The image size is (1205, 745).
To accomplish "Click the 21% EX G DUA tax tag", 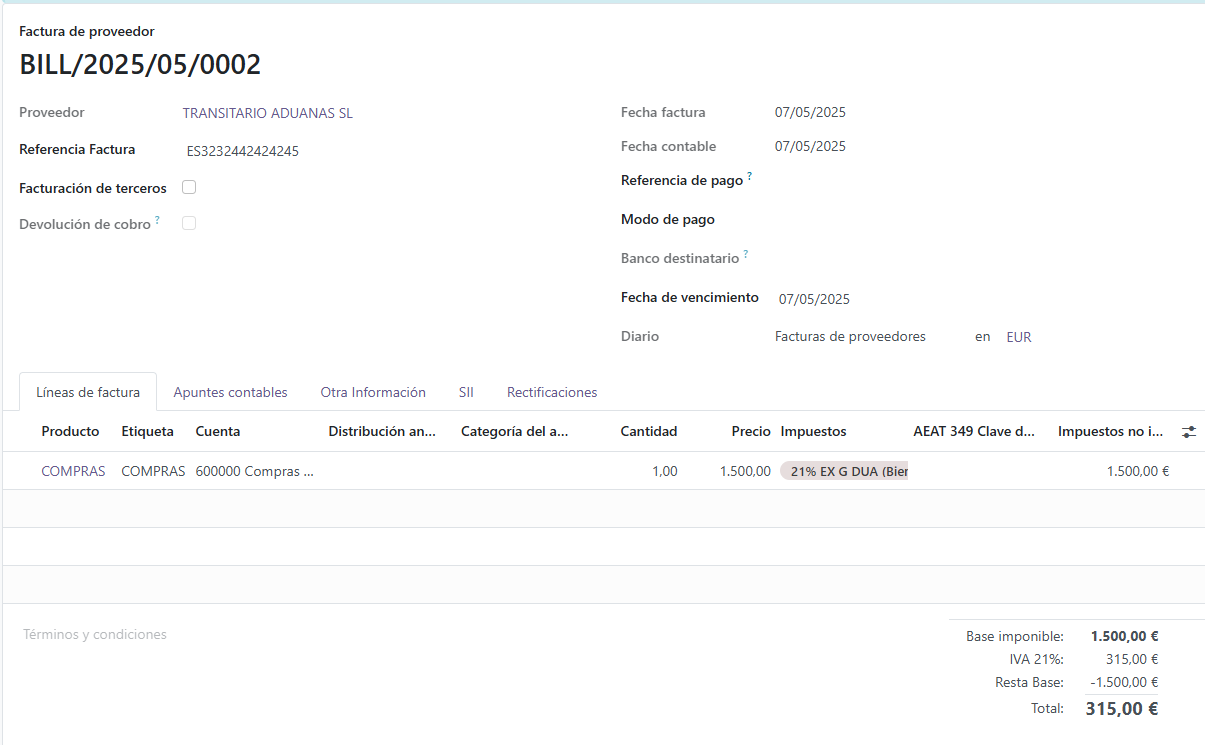I will click(845, 471).
